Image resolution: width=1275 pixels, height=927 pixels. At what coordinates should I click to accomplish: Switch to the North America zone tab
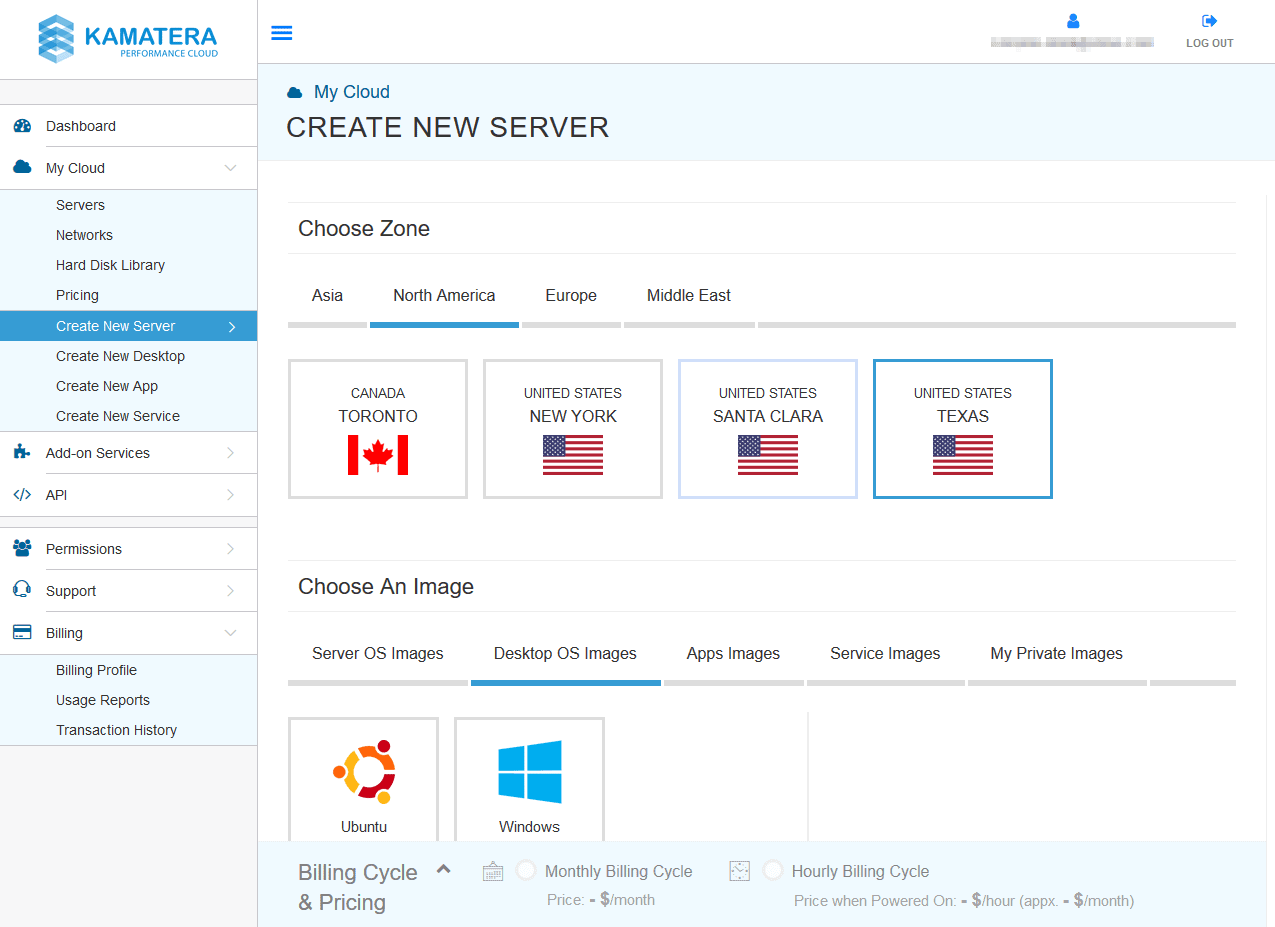(x=444, y=296)
